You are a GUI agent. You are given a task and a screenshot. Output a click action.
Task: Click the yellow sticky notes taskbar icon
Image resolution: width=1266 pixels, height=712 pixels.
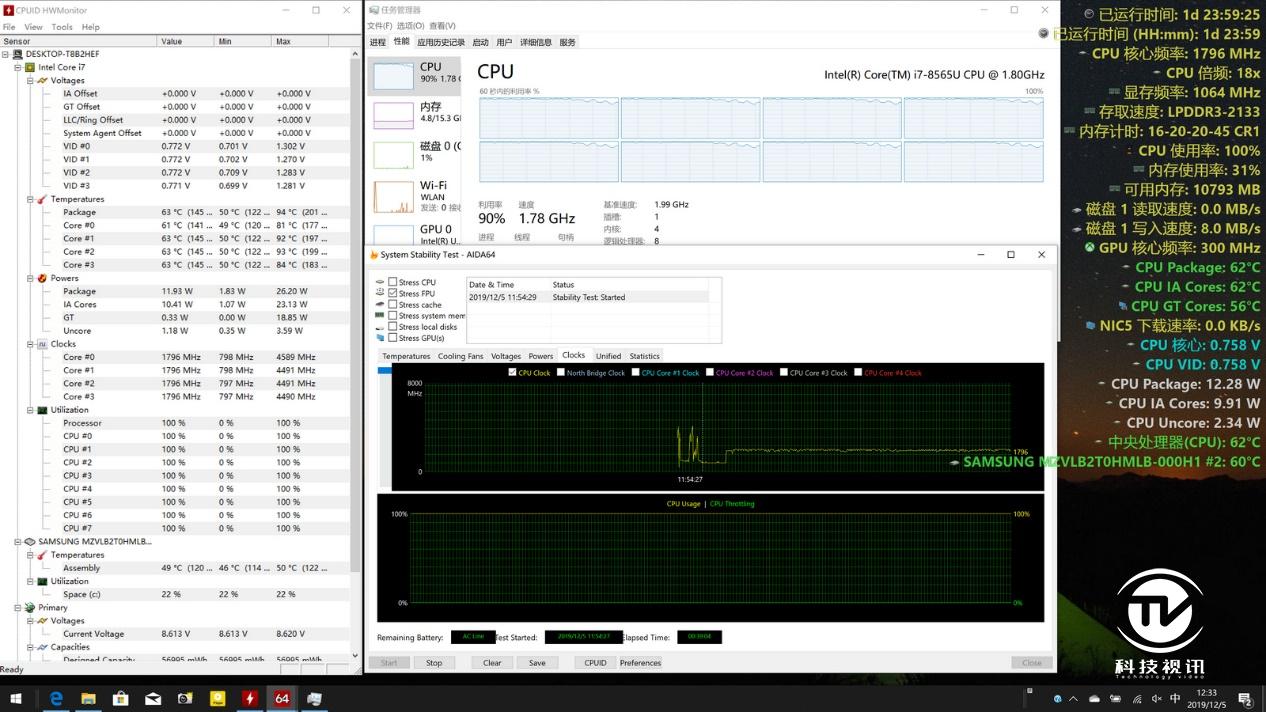217,698
